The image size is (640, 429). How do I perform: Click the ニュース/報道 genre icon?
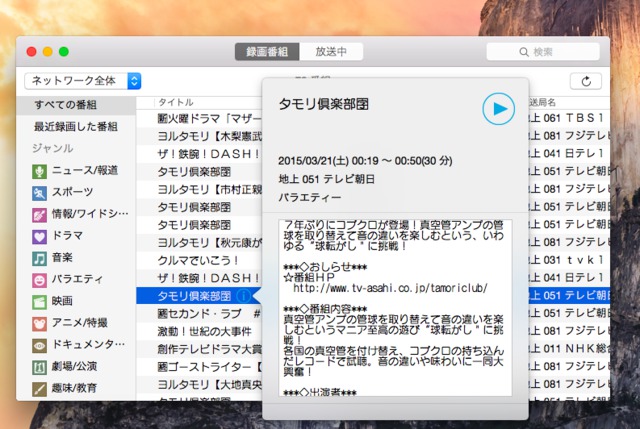point(39,170)
